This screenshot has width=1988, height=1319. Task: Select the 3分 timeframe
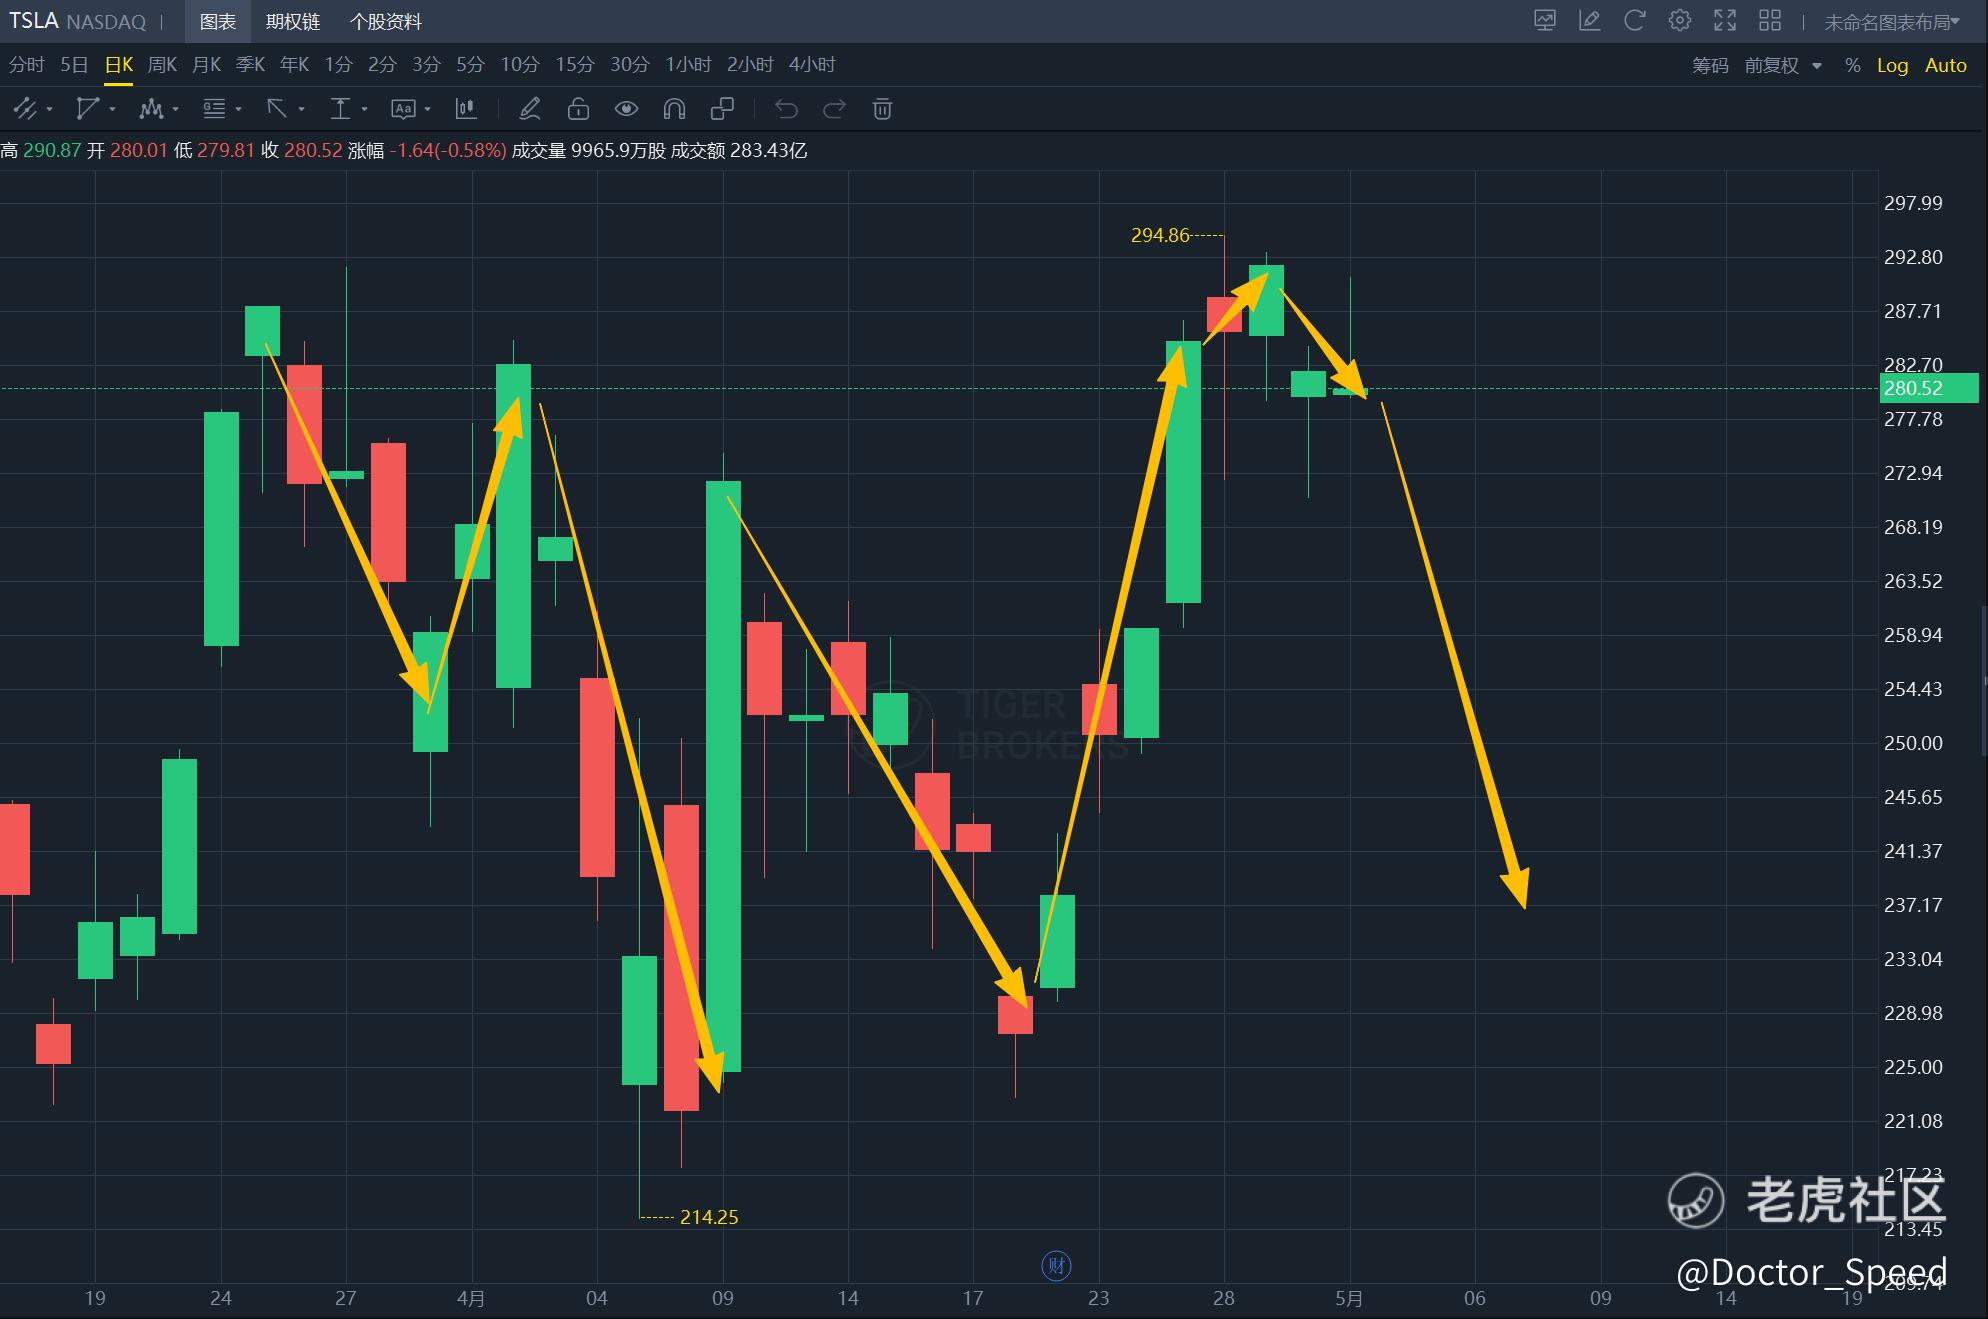426,65
